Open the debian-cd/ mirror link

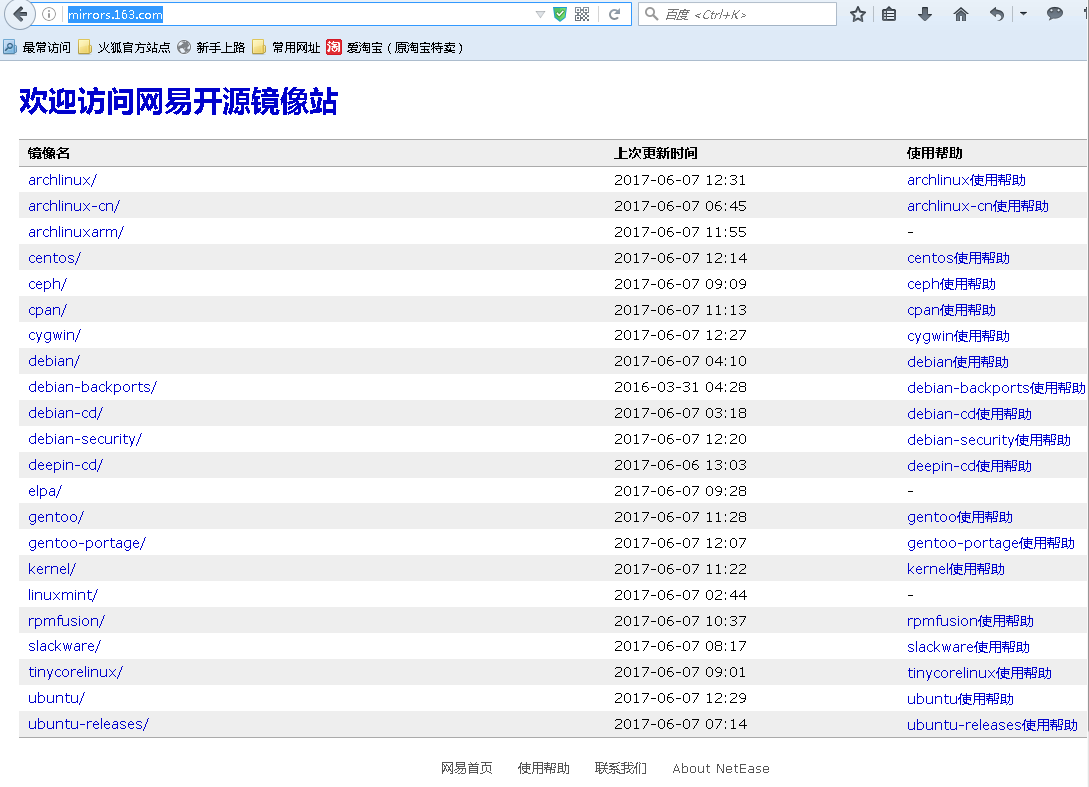click(x=65, y=413)
